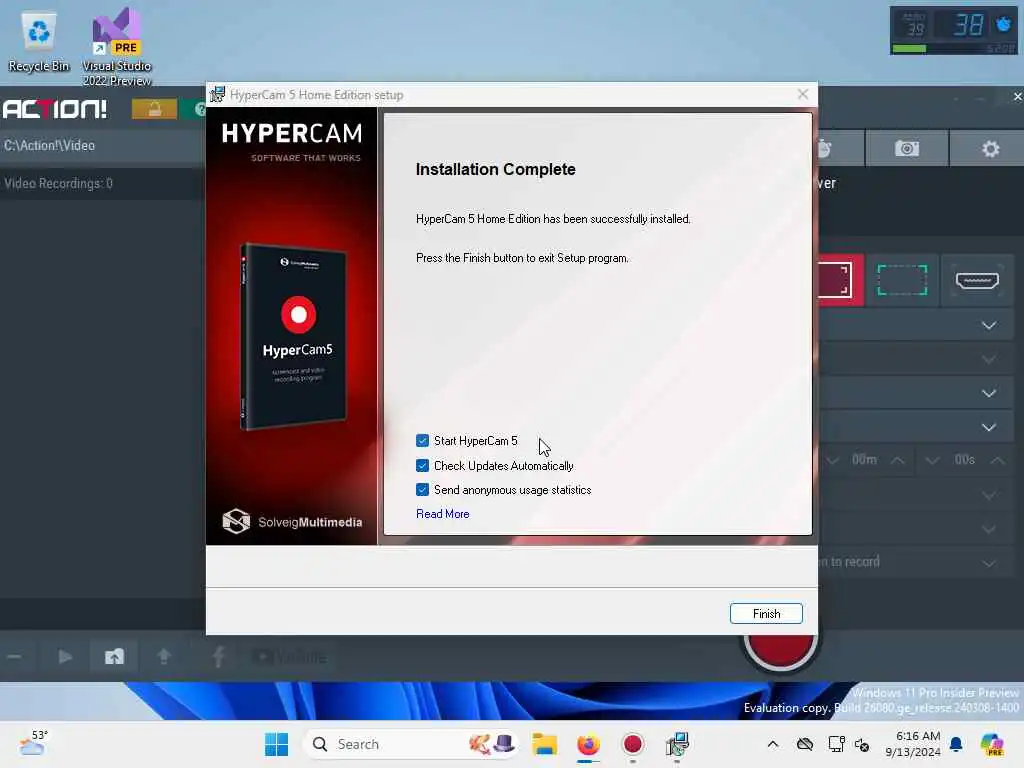The height and width of the screenshot is (768, 1024).
Task: Expand the third Action! dropdown below recording modes
Action: (989, 393)
